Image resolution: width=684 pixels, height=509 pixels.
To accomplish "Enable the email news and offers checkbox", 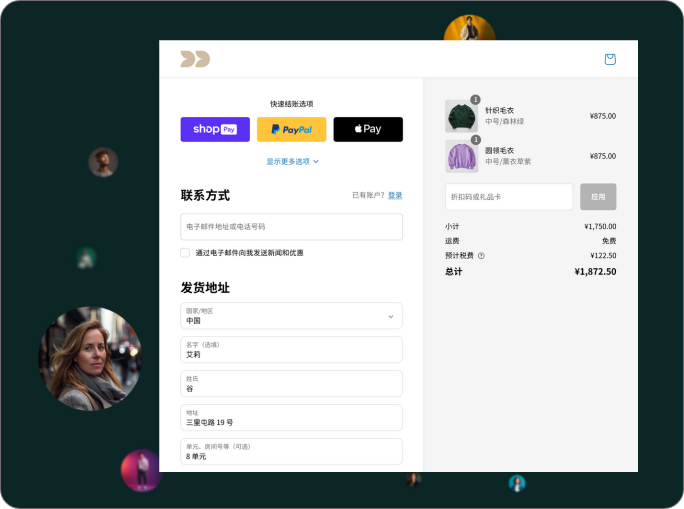I will click(185, 253).
